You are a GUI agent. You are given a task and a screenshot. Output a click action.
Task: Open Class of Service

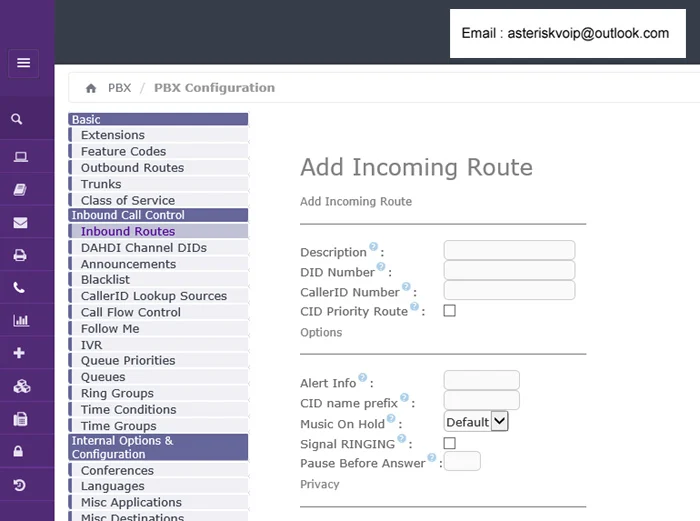pos(158,200)
